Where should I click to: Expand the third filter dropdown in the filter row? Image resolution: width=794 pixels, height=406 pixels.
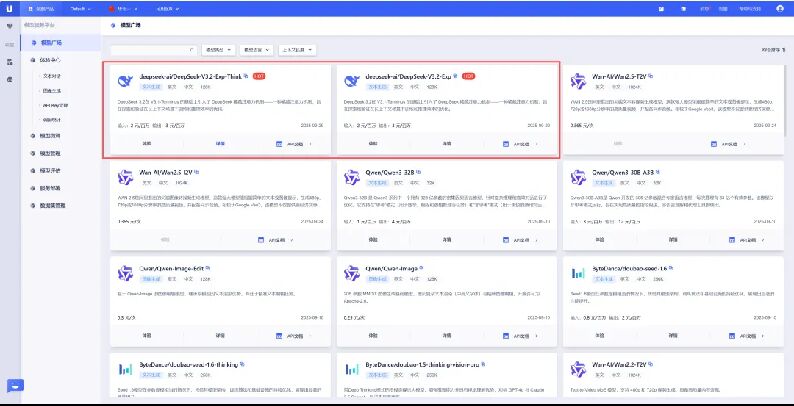pyautogui.click(x=297, y=50)
